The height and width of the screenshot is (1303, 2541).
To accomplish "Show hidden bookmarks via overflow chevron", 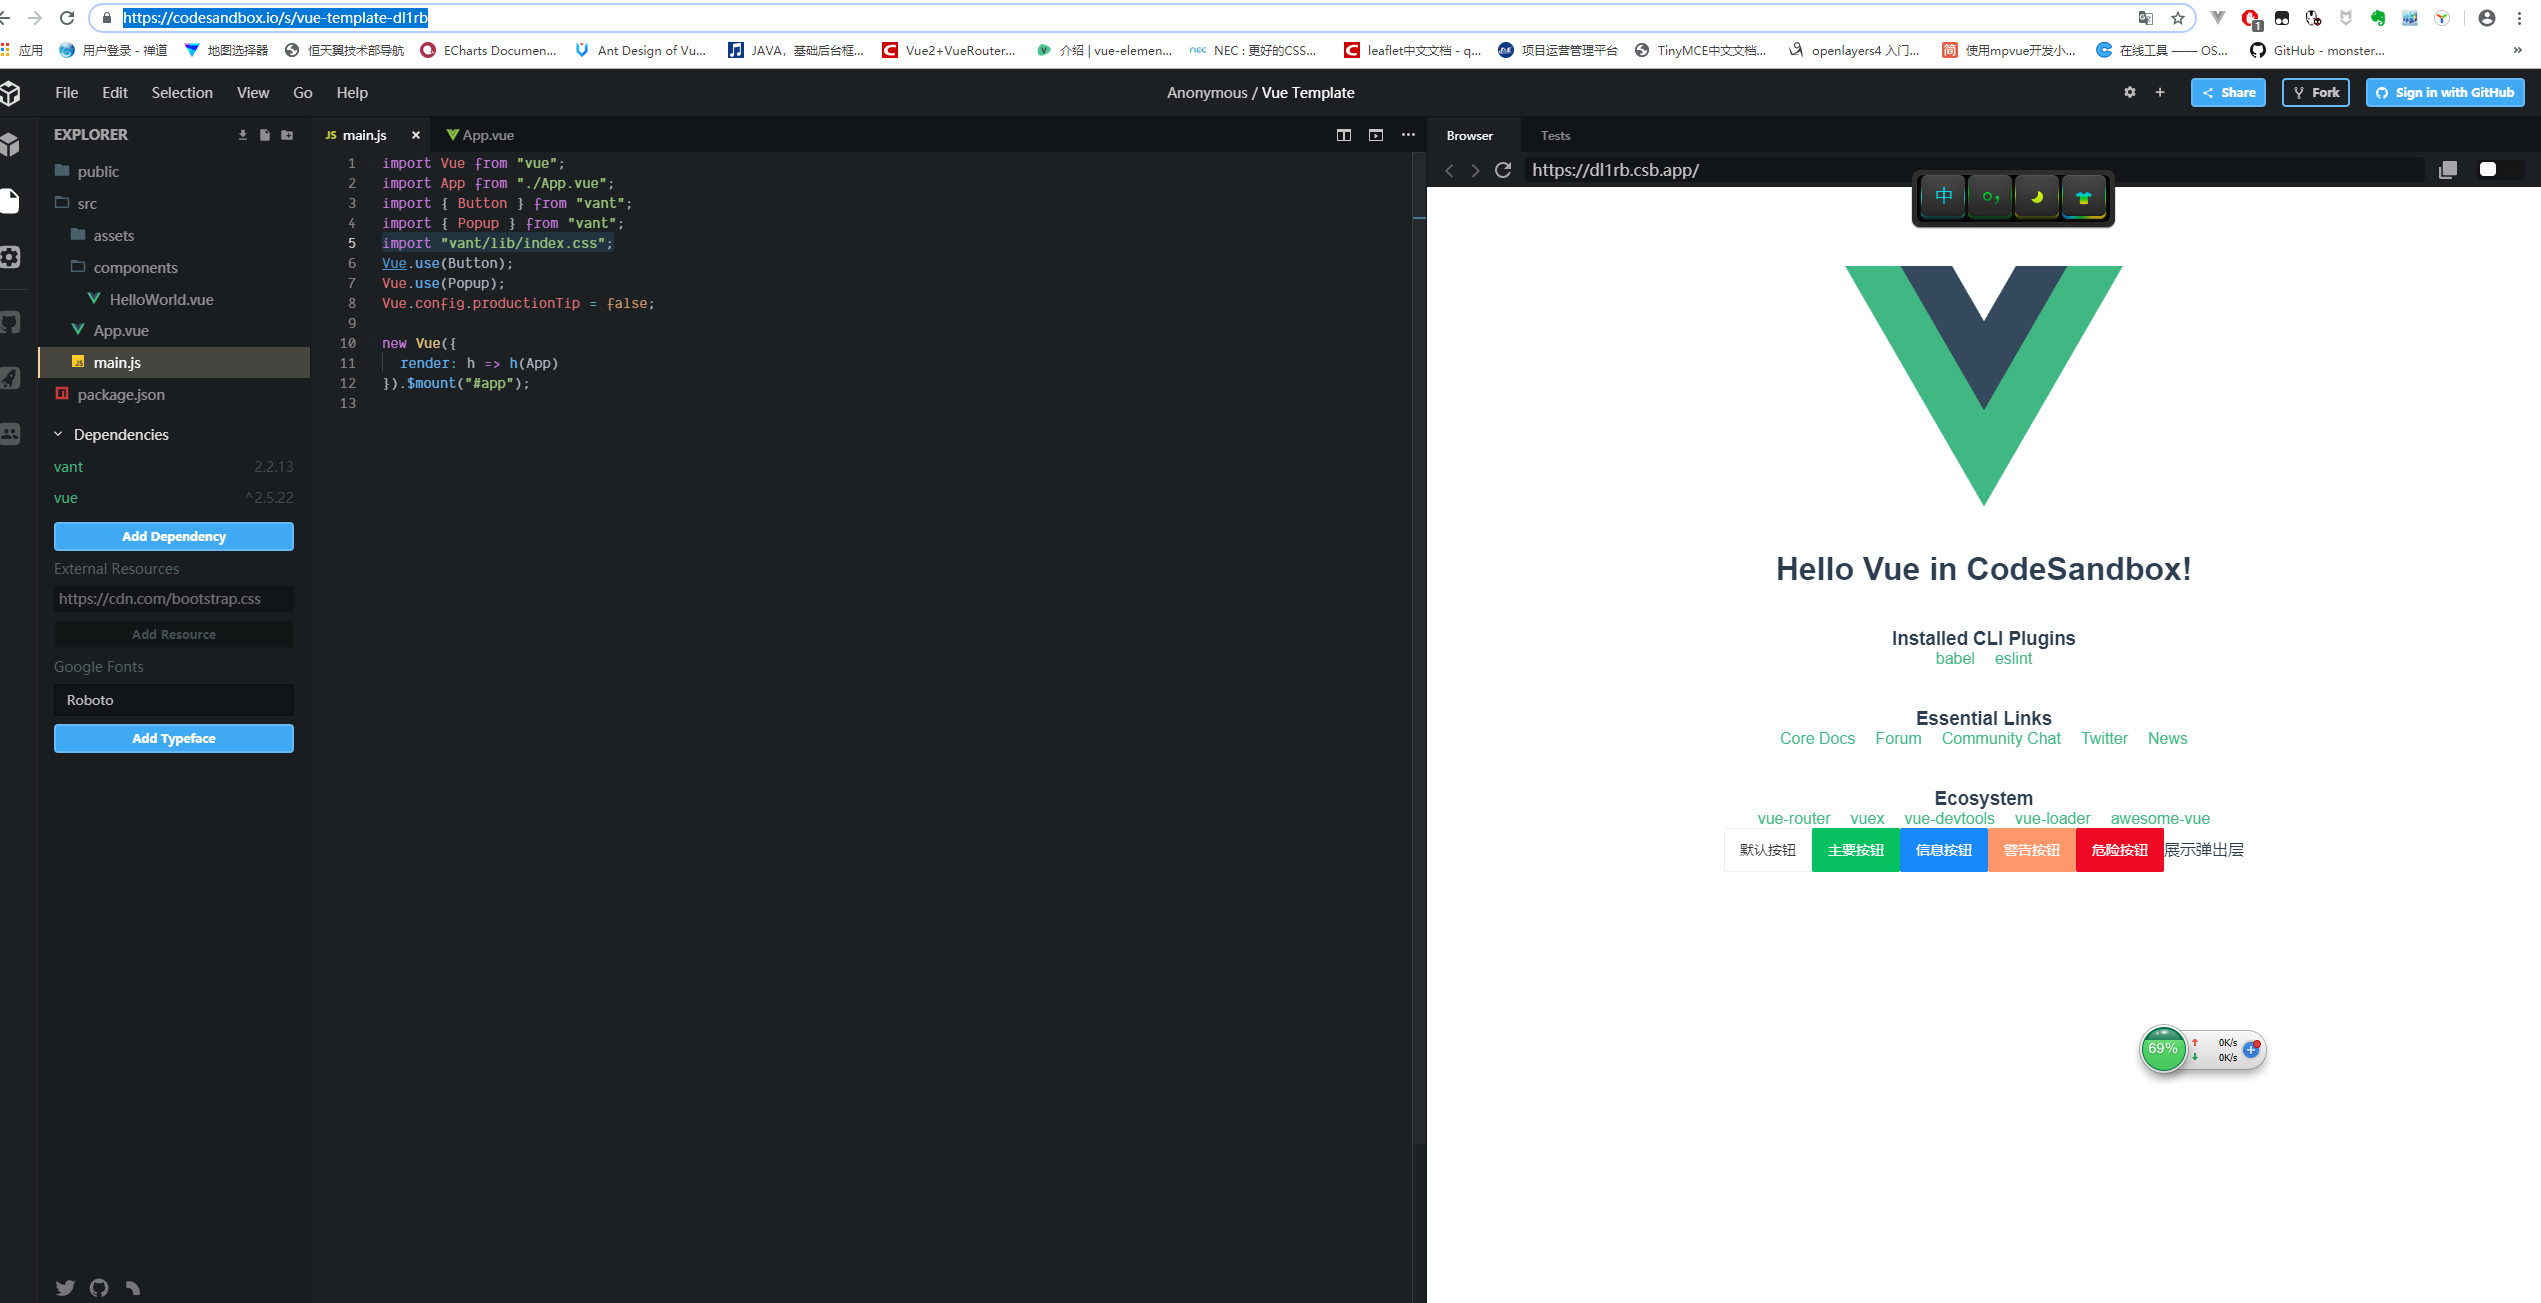I will point(2518,50).
